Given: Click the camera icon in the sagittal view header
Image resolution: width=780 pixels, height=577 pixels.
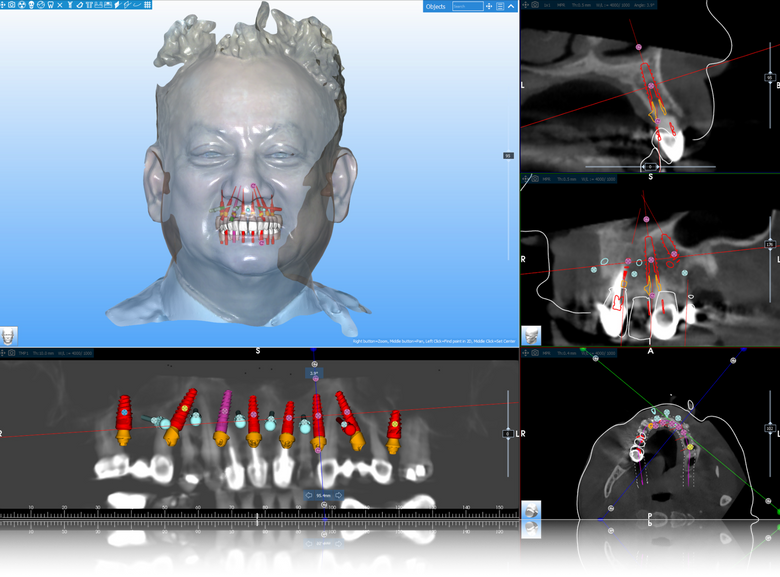Looking at the screenshot, I should pyautogui.click(x=535, y=6).
